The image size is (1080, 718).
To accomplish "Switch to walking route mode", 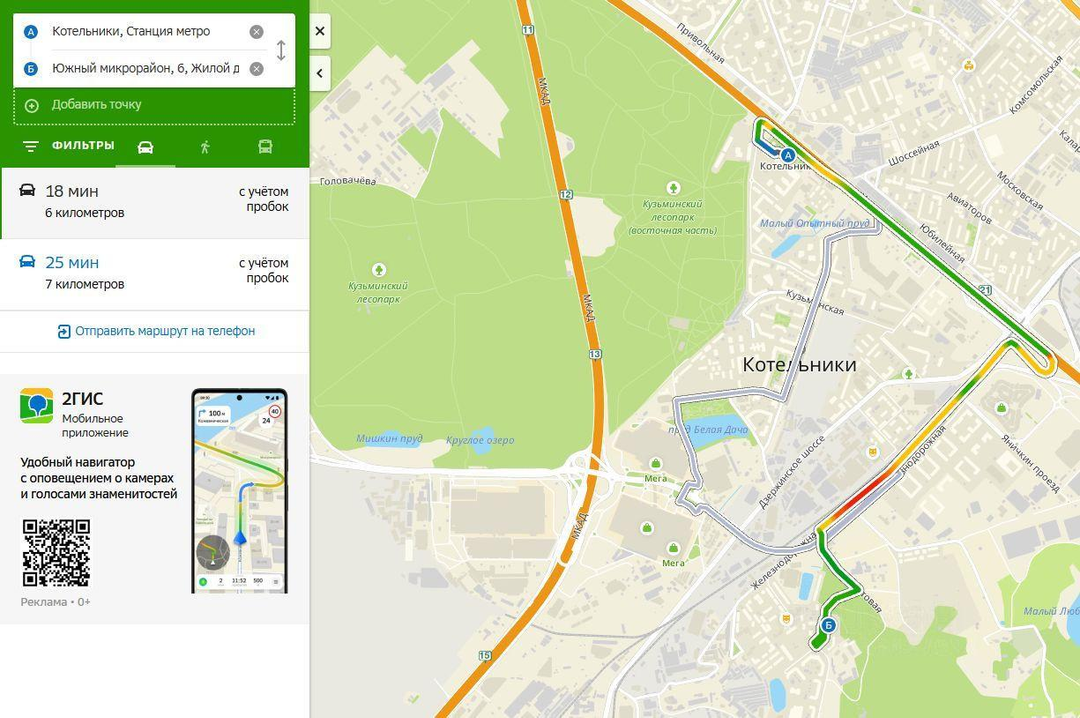I will [205, 147].
